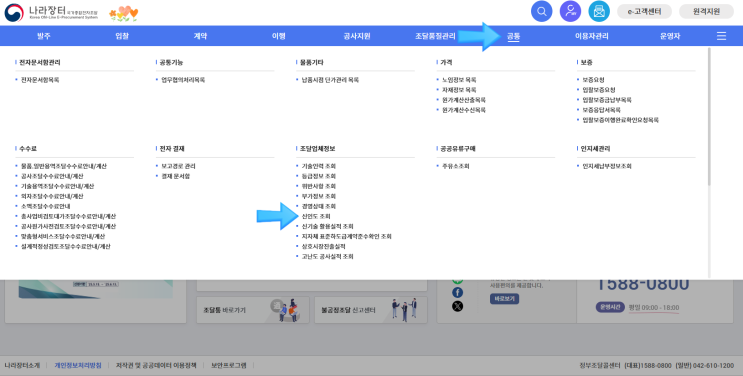Open 보증응답서목록
Image resolution: width=743 pixels, height=376 pixels.
601,110
